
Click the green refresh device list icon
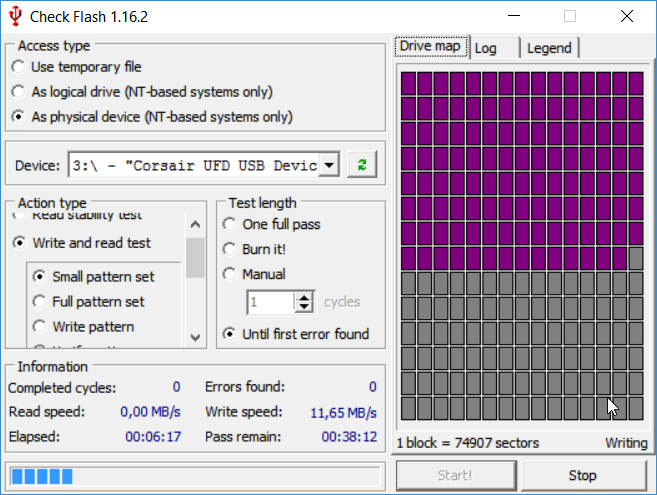pyautogui.click(x=362, y=165)
